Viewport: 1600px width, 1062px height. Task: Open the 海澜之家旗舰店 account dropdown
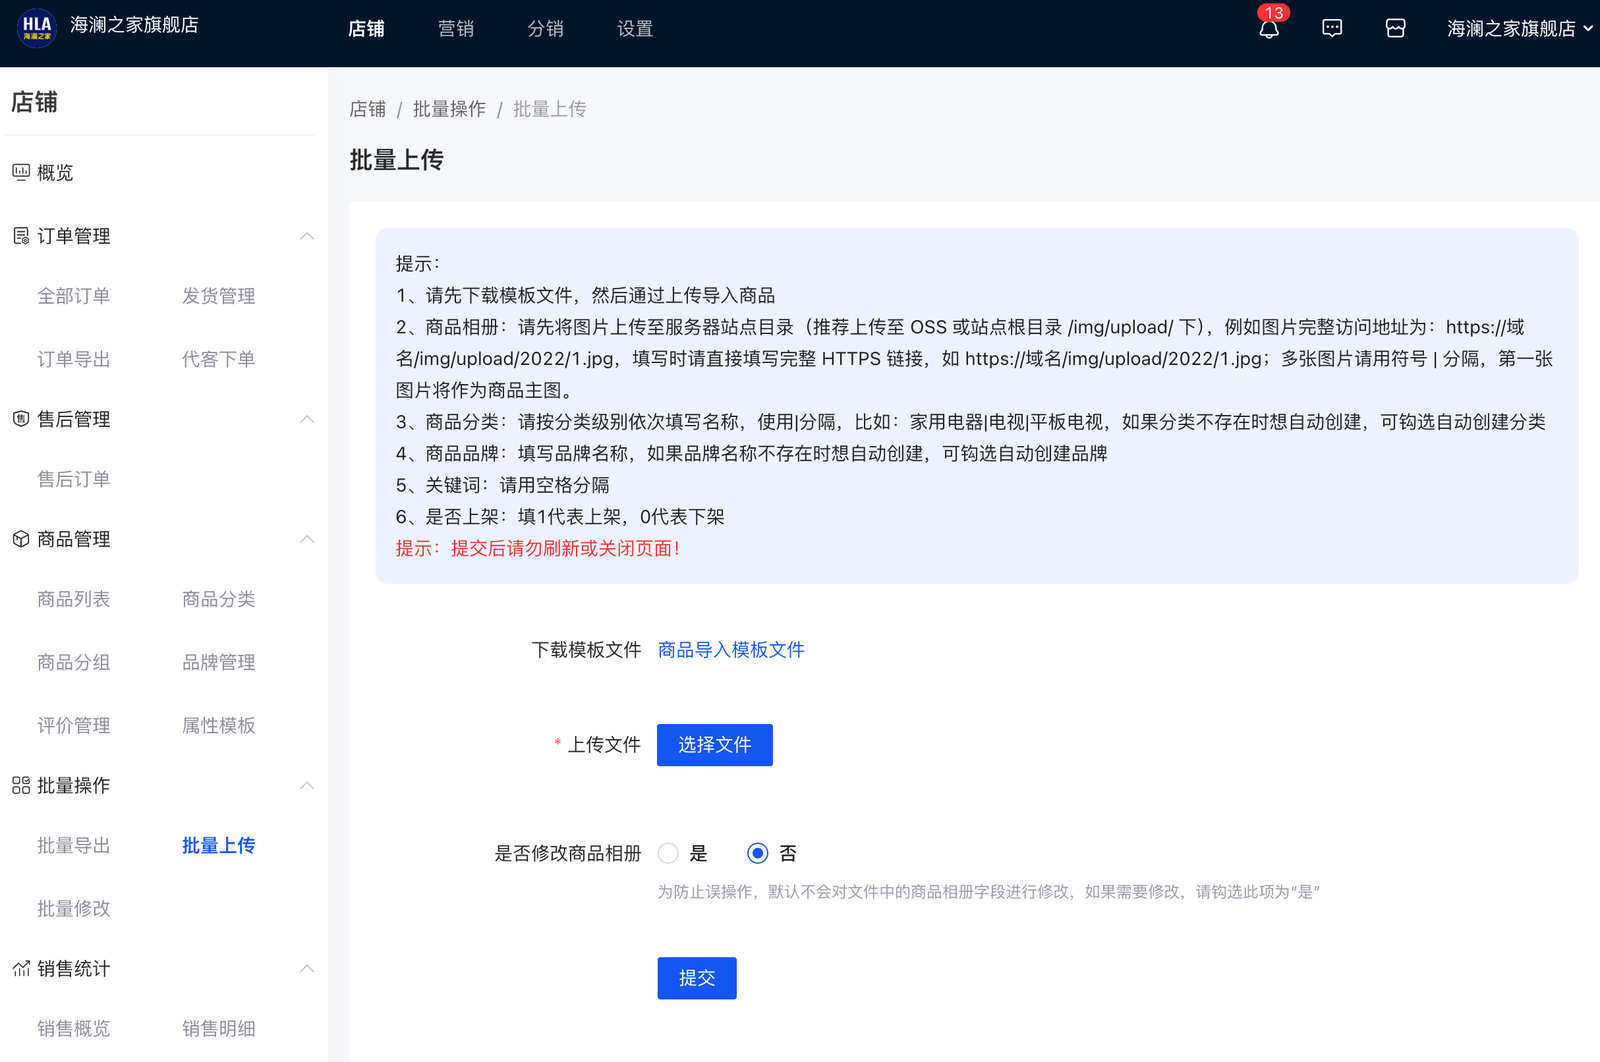coord(1518,29)
